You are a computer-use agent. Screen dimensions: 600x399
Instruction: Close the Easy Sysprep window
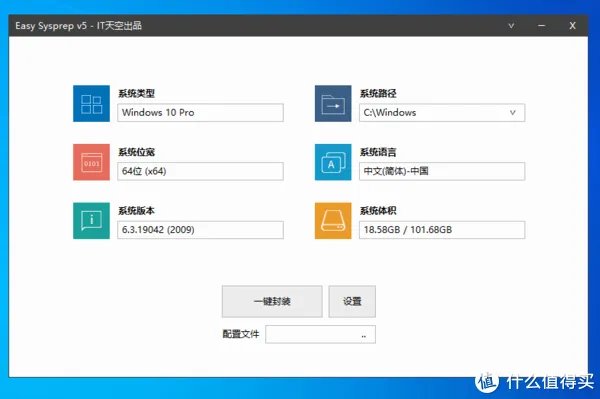572,26
